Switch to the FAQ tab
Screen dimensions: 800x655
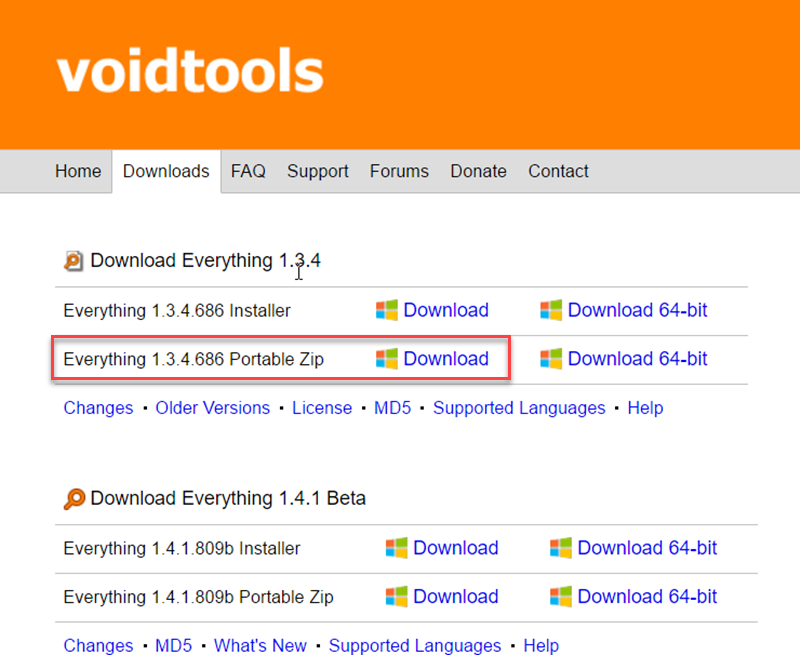(x=248, y=171)
